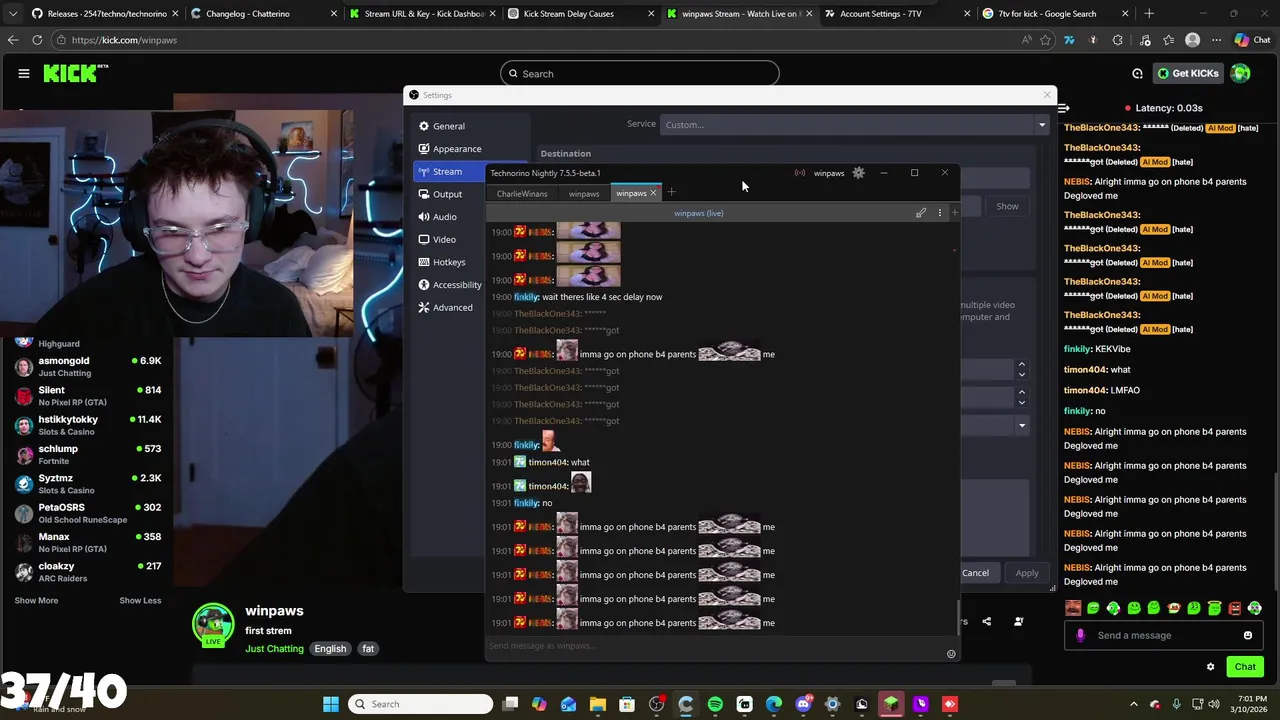The image size is (1280, 720).
Task: Open emoji picker in Kick chat input
Action: (x=1247, y=635)
